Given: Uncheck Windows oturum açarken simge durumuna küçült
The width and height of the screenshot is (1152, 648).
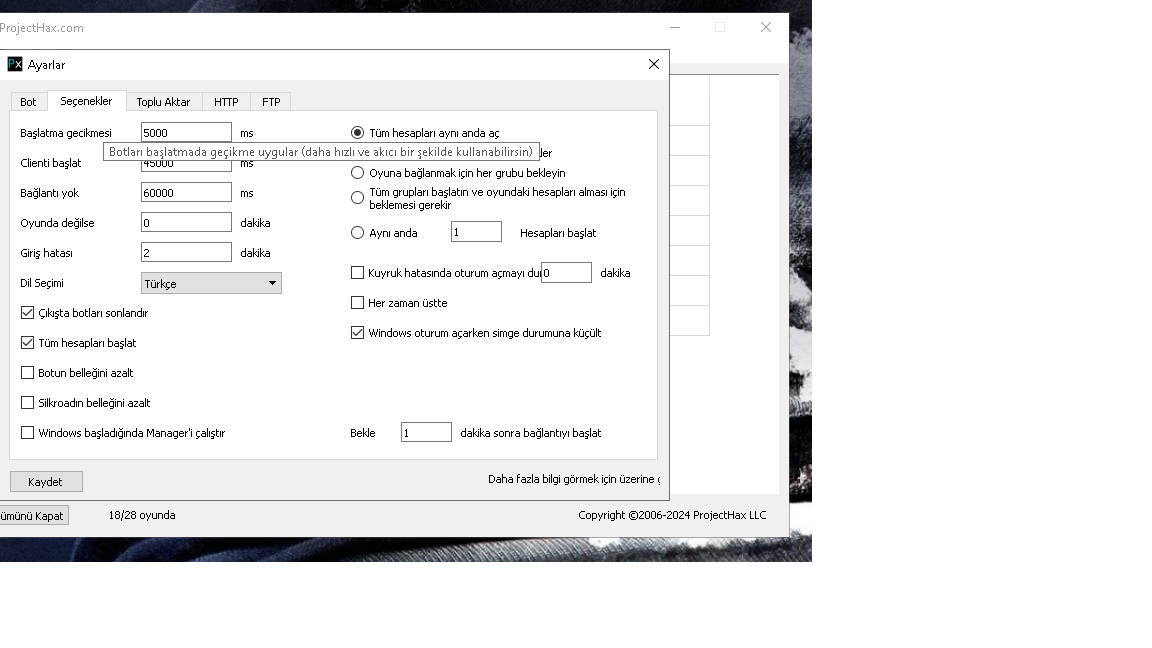Looking at the screenshot, I should tap(356, 332).
